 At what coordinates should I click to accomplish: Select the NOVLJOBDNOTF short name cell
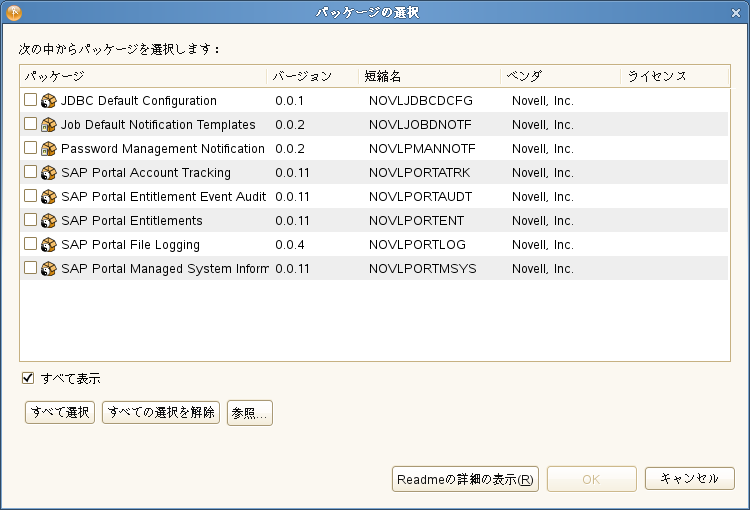[420, 125]
